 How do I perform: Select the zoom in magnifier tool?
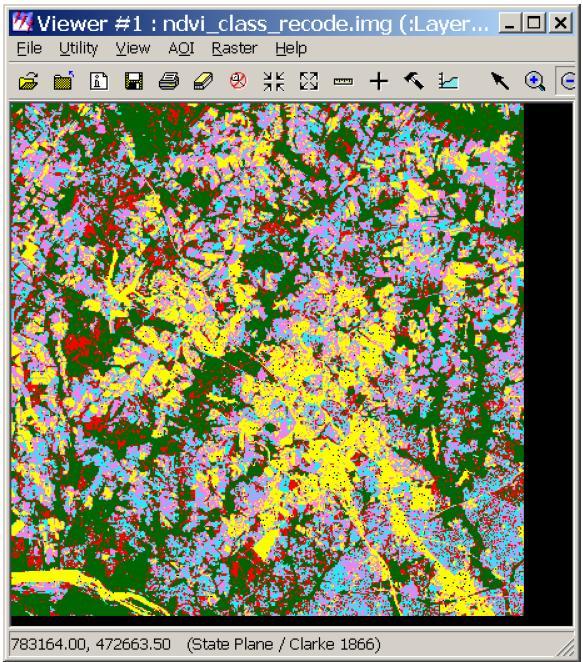[535, 81]
